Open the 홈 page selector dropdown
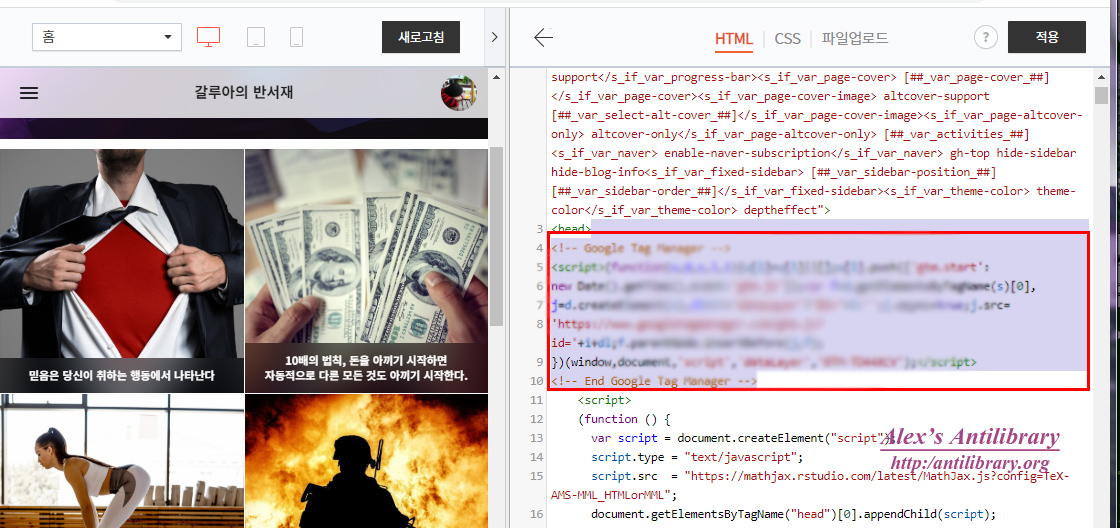 coord(106,36)
